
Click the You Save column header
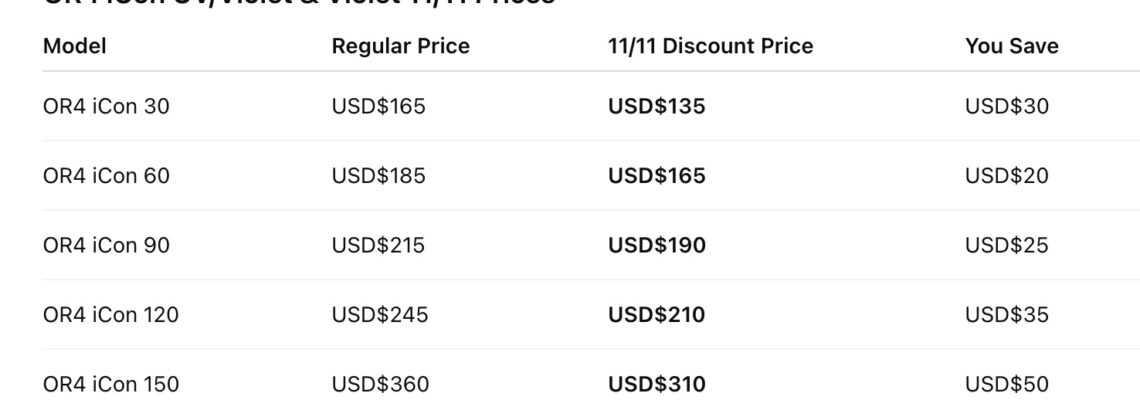click(x=1011, y=46)
